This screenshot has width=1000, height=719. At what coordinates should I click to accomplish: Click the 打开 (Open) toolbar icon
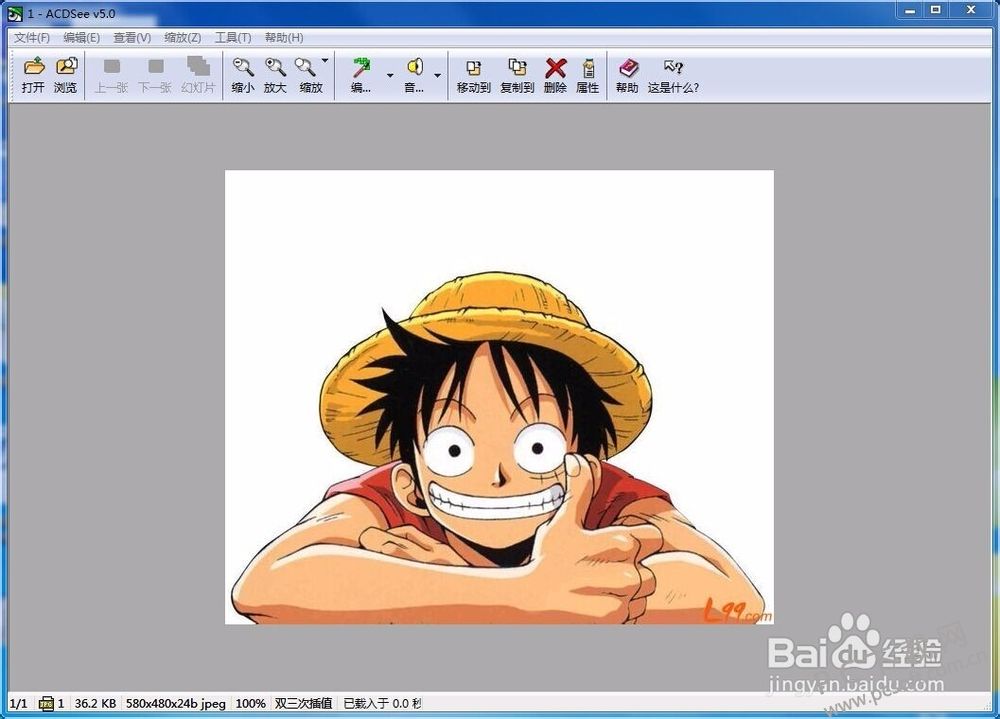point(33,66)
